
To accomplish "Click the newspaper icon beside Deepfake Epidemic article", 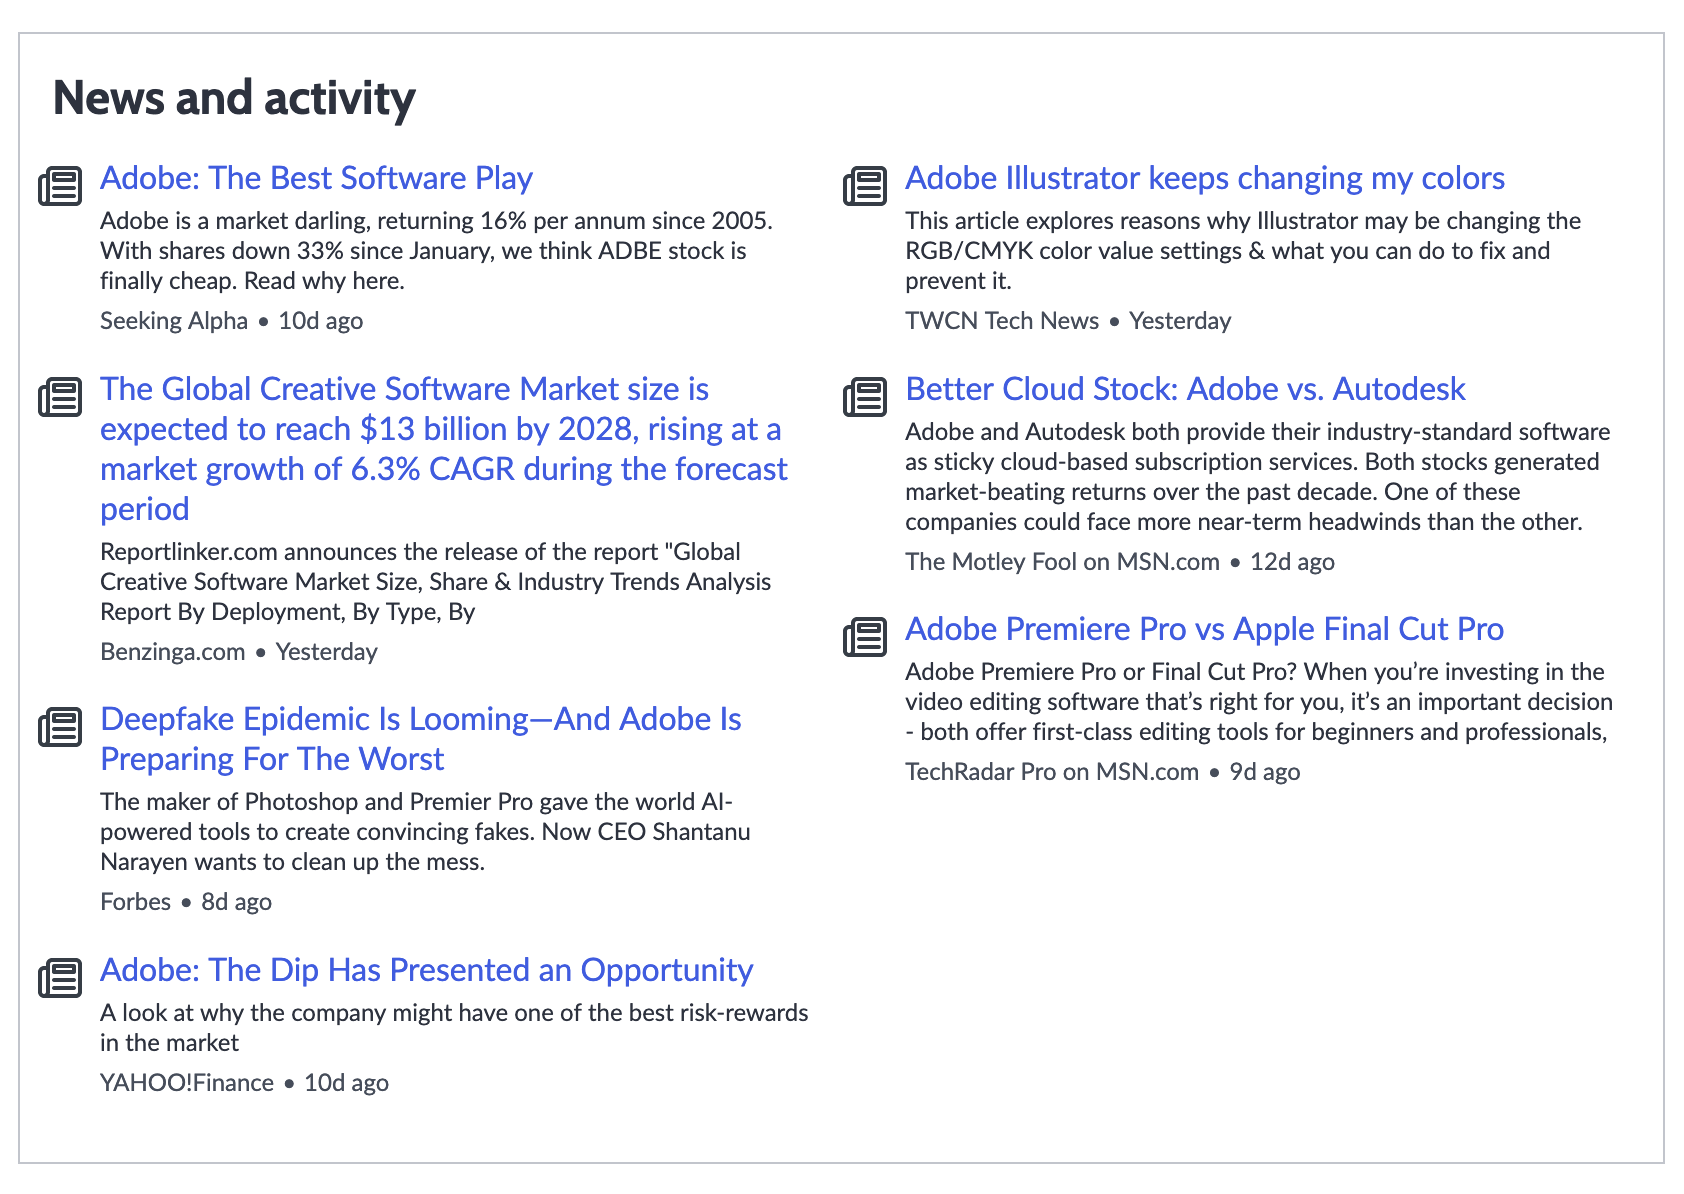I will pyautogui.click(x=60, y=727).
